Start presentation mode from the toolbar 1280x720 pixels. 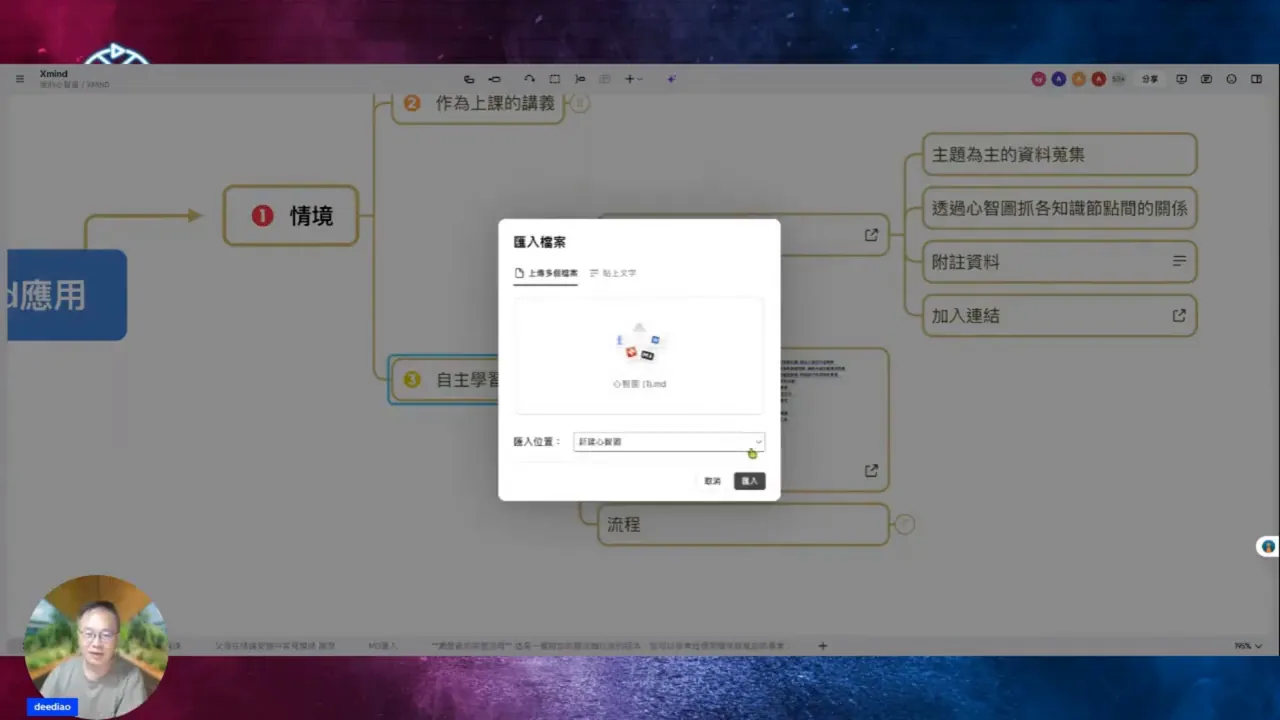tap(1181, 79)
